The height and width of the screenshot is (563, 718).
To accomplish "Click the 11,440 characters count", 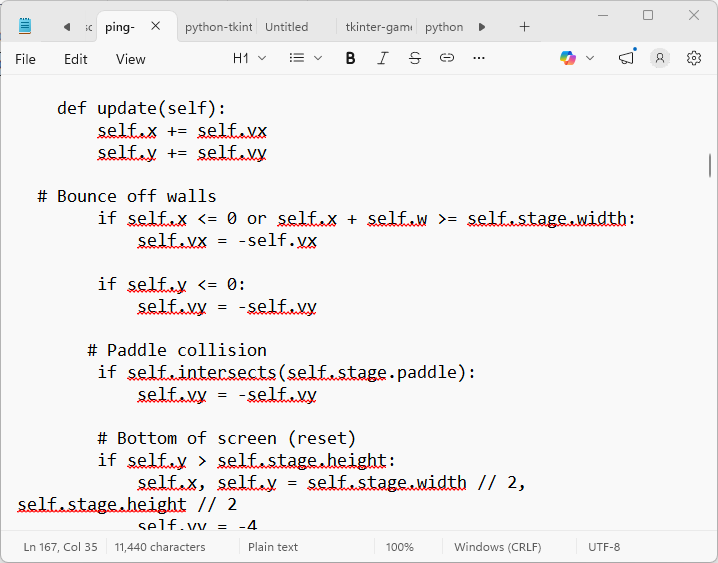I will [160, 547].
